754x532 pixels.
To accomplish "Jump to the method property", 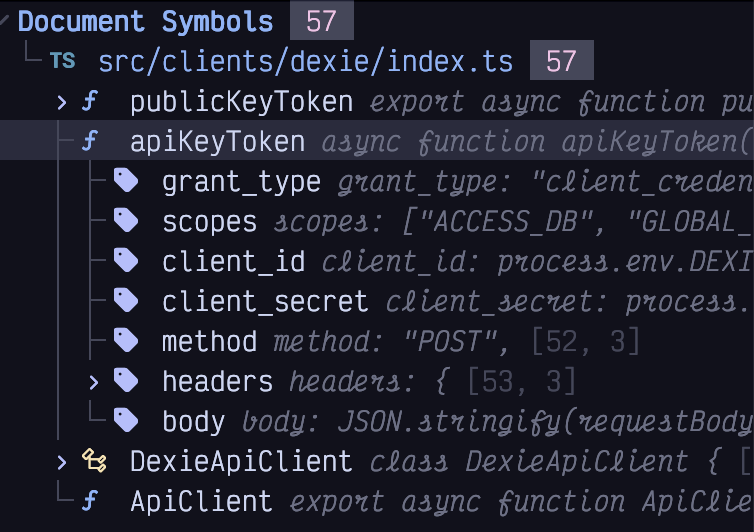I will pos(210,342).
